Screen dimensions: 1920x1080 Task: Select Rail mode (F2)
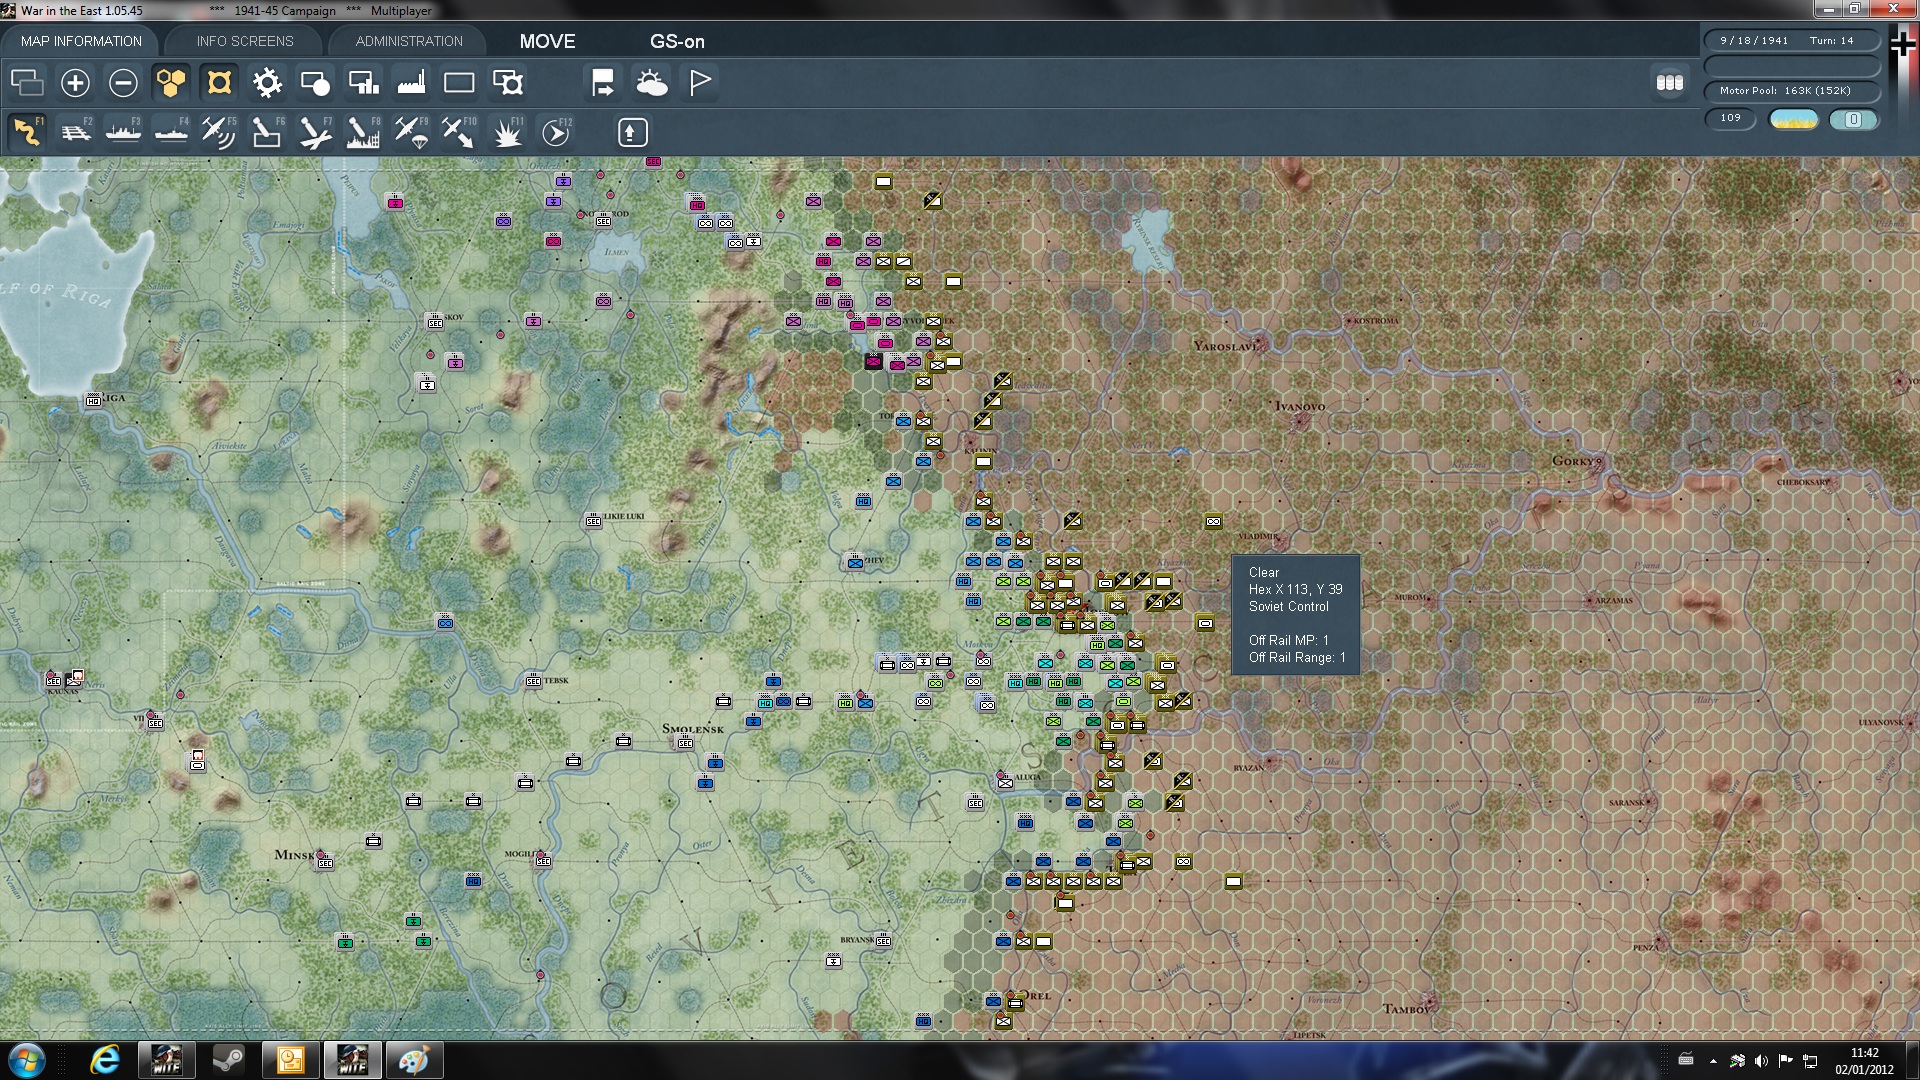pos(76,131)
